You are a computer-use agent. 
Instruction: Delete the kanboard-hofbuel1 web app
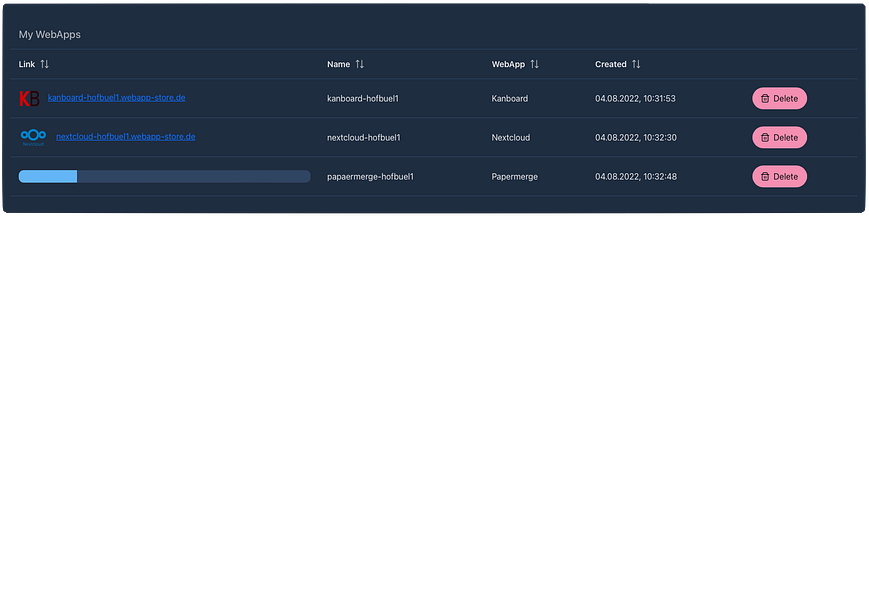pos(779,99)
